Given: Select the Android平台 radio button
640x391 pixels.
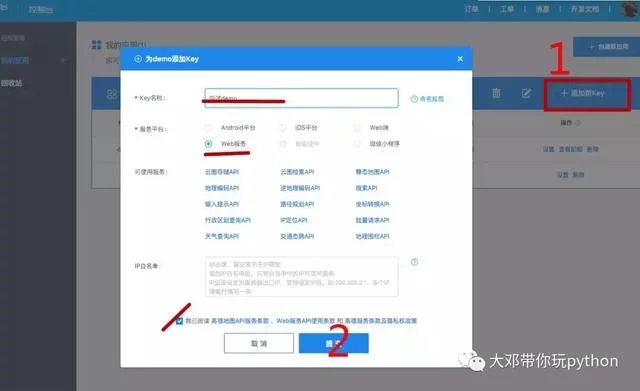Looking at the screenshot, I should pyautogui.click(x=209, y=128).
